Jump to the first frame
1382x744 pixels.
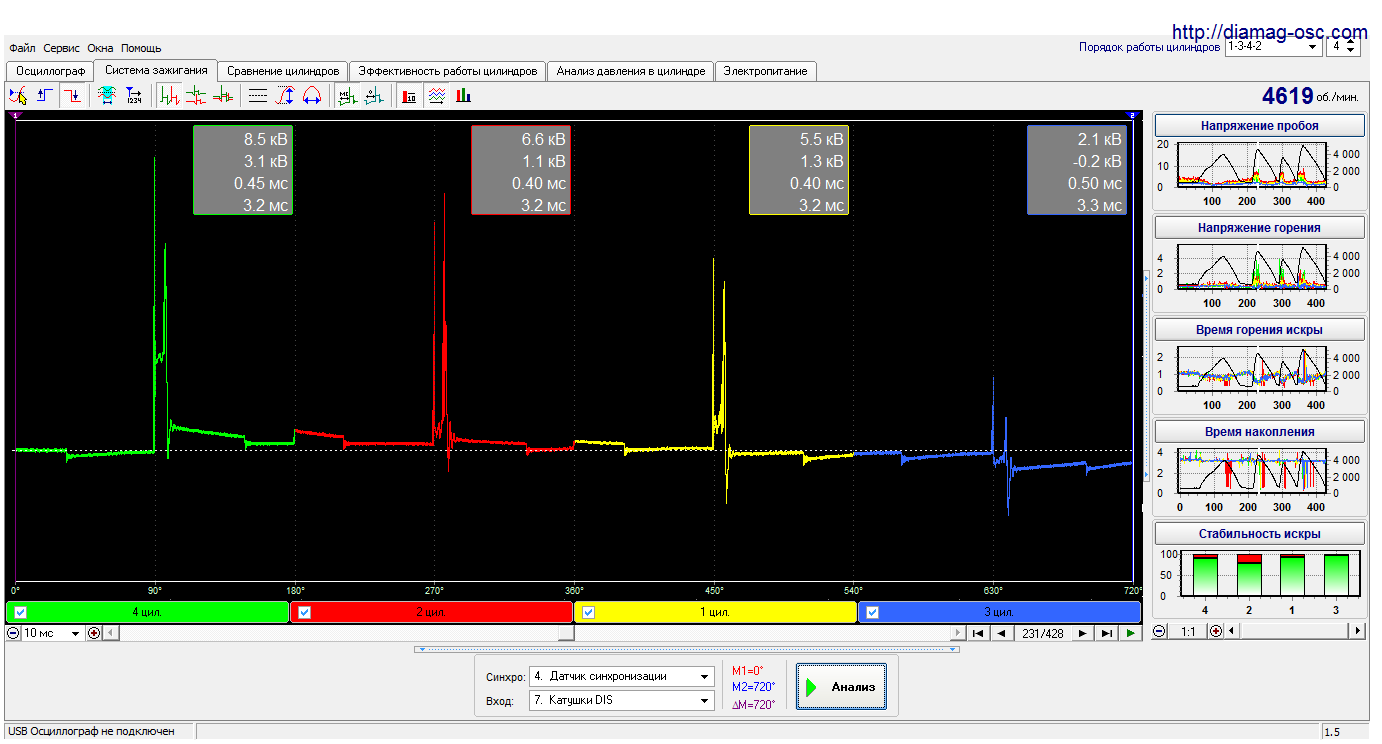pyautogui.click(x=978, y=633)
